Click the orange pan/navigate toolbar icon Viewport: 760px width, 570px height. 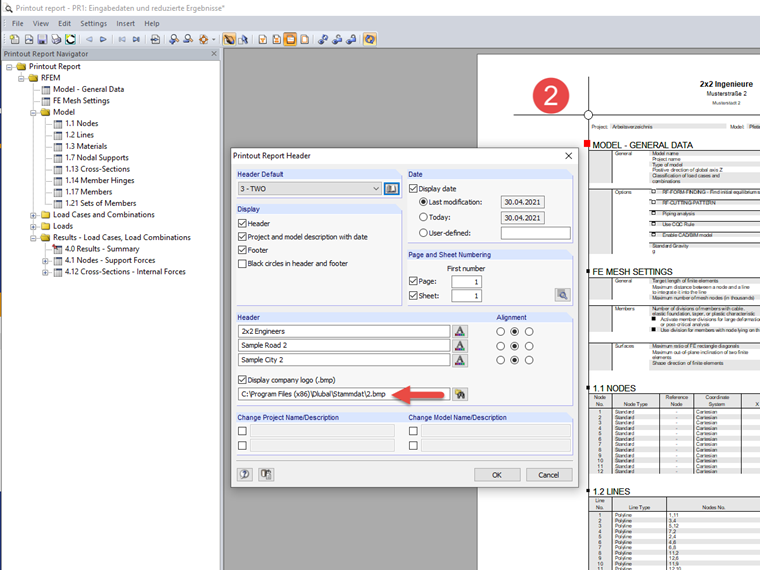204,39
